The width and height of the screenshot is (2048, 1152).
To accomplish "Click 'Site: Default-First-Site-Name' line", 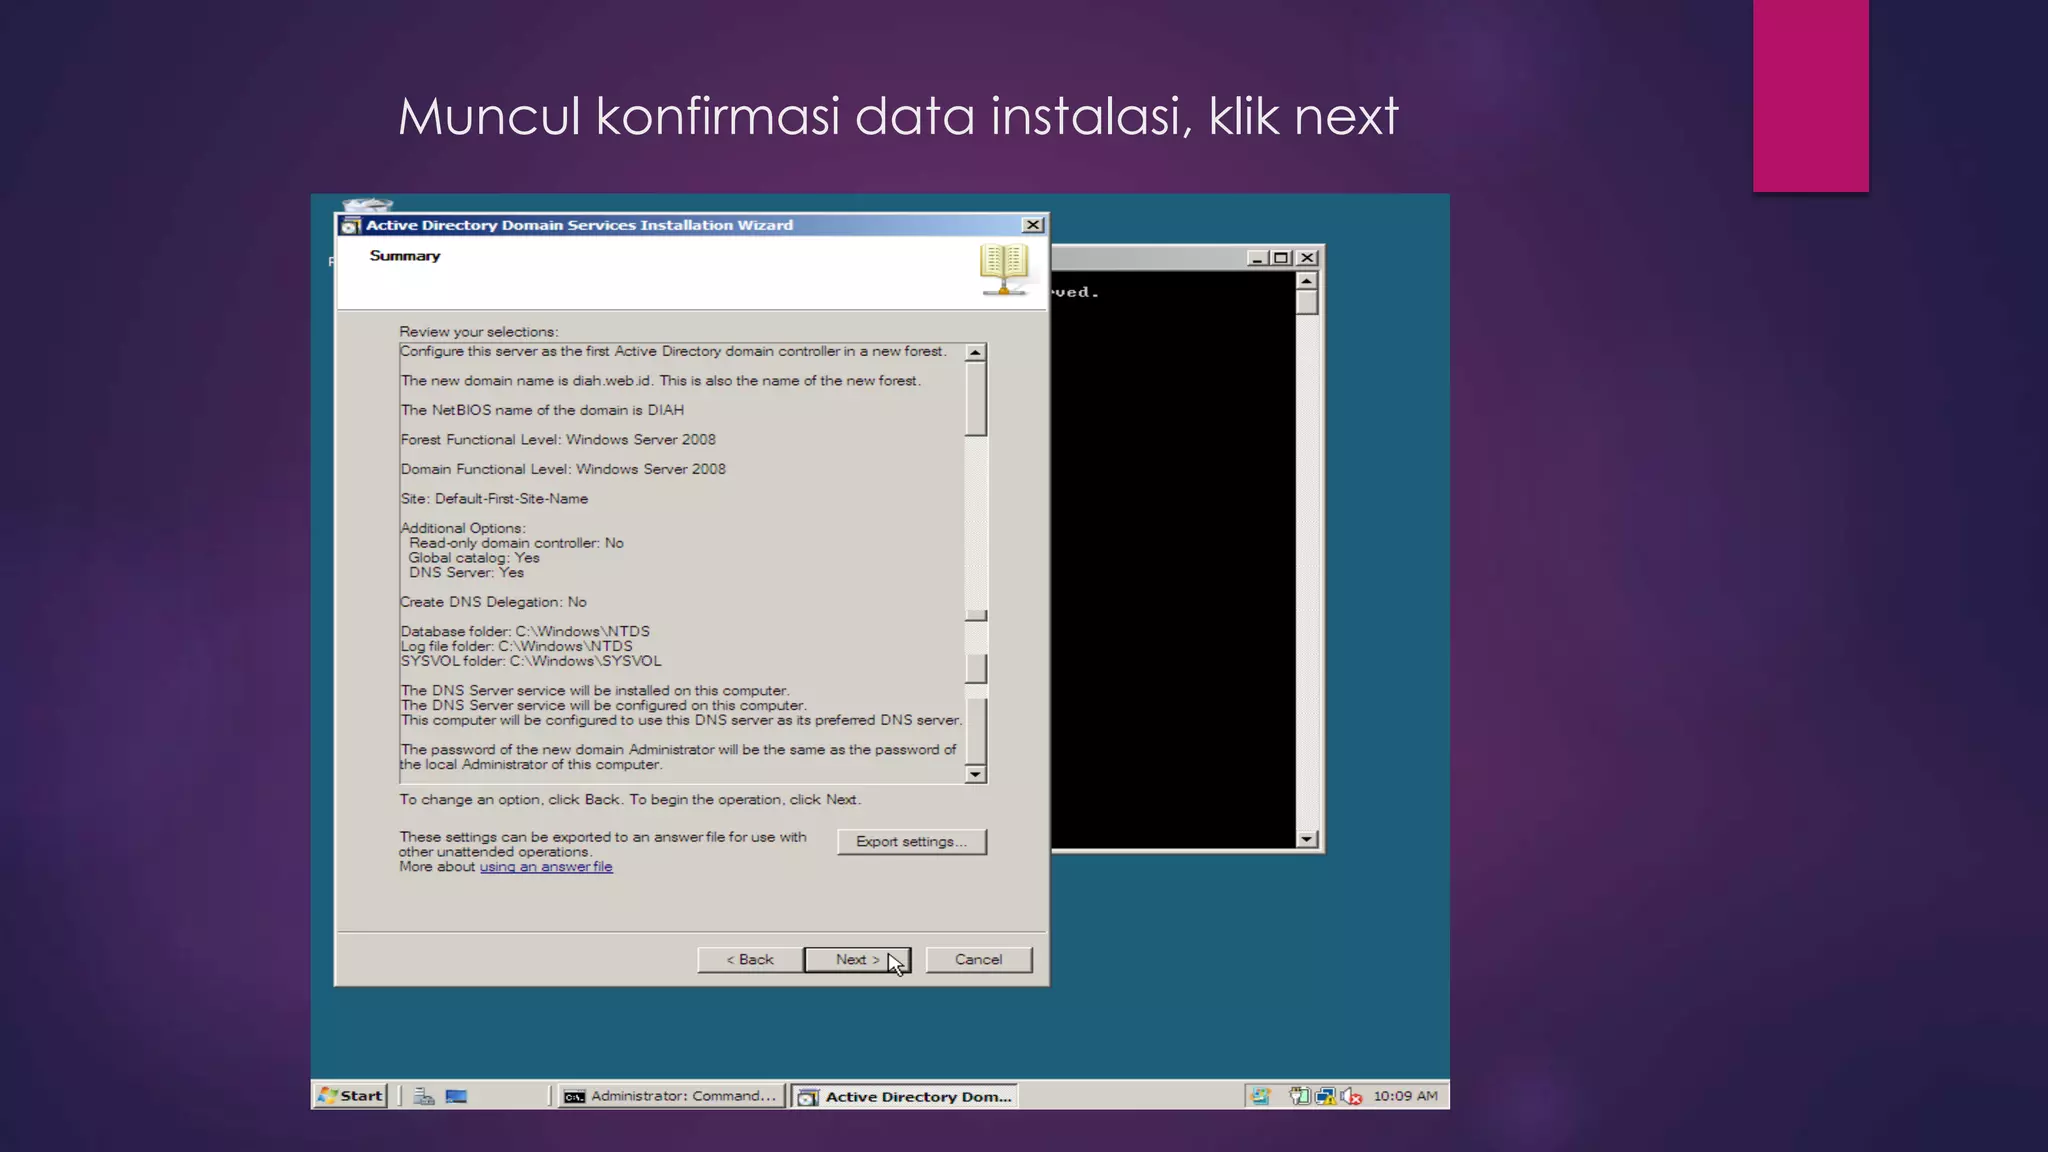I will pyautogui.click(x=494, y=499).
